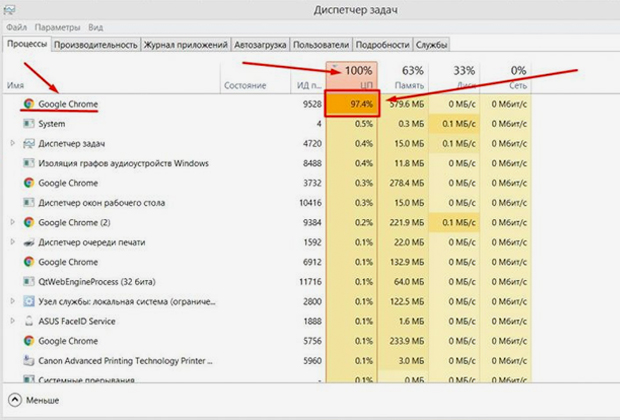
Task: Open the Автозагрузка tab
Action: coord(260,45)
